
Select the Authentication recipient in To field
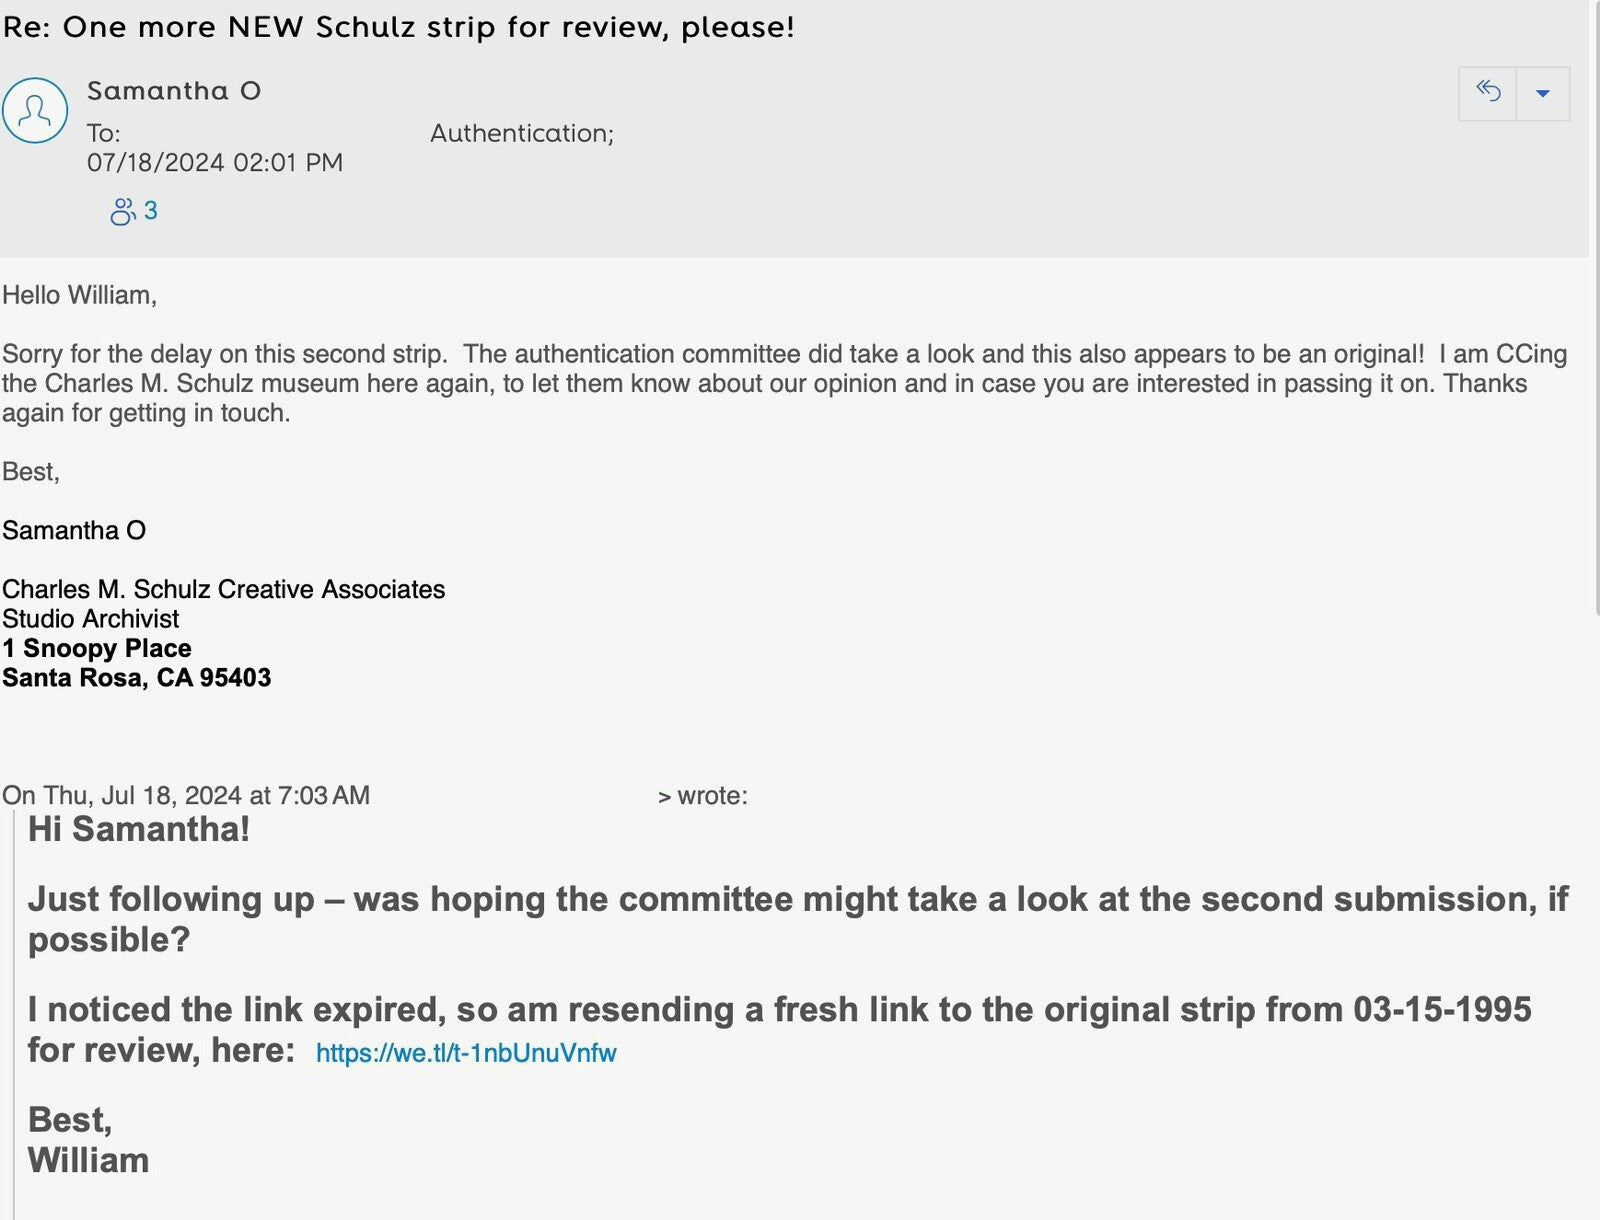point(521,133)
